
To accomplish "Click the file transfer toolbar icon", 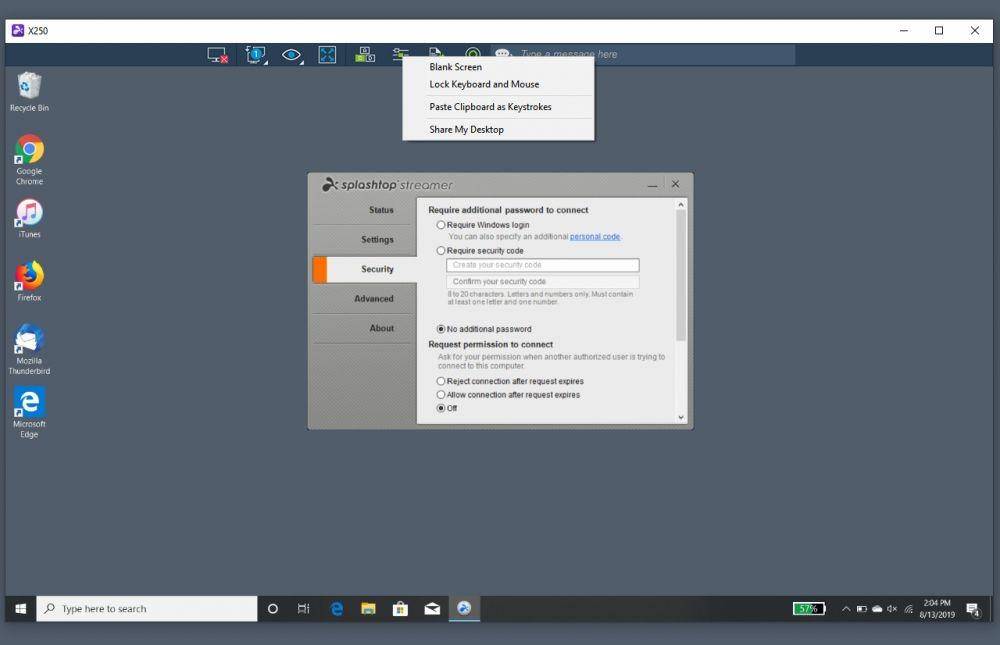I will [436, 52].
